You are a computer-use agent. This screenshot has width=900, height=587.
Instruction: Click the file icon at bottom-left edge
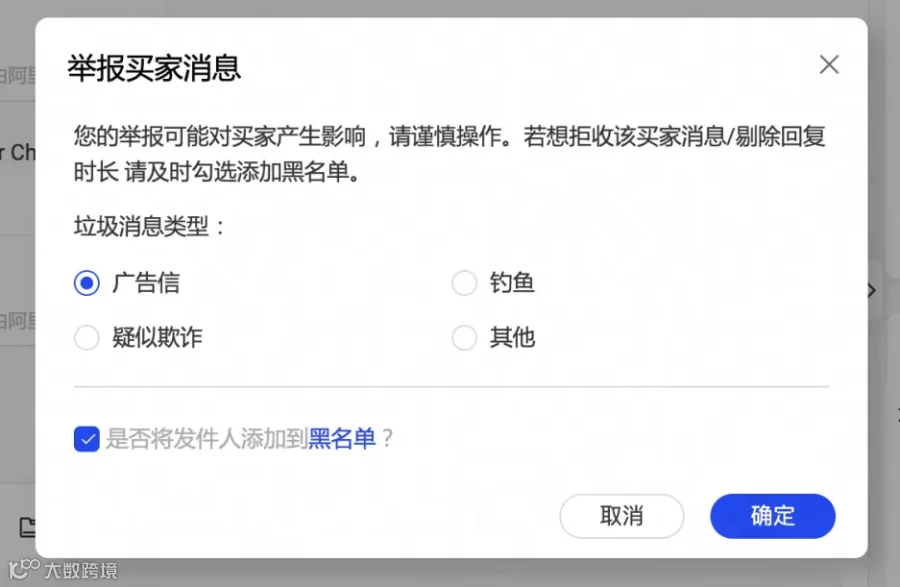tap(27, 527)
